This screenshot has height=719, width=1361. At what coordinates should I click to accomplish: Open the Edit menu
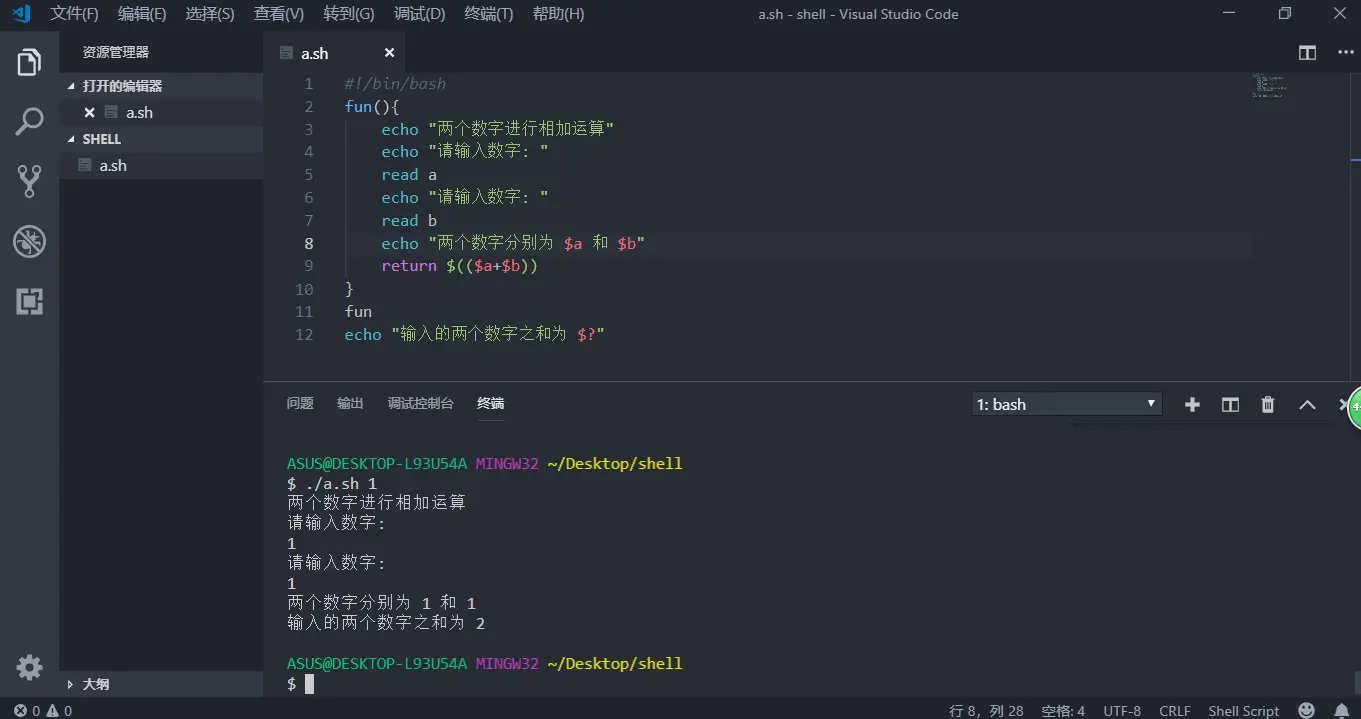click(x=142, y=14)
